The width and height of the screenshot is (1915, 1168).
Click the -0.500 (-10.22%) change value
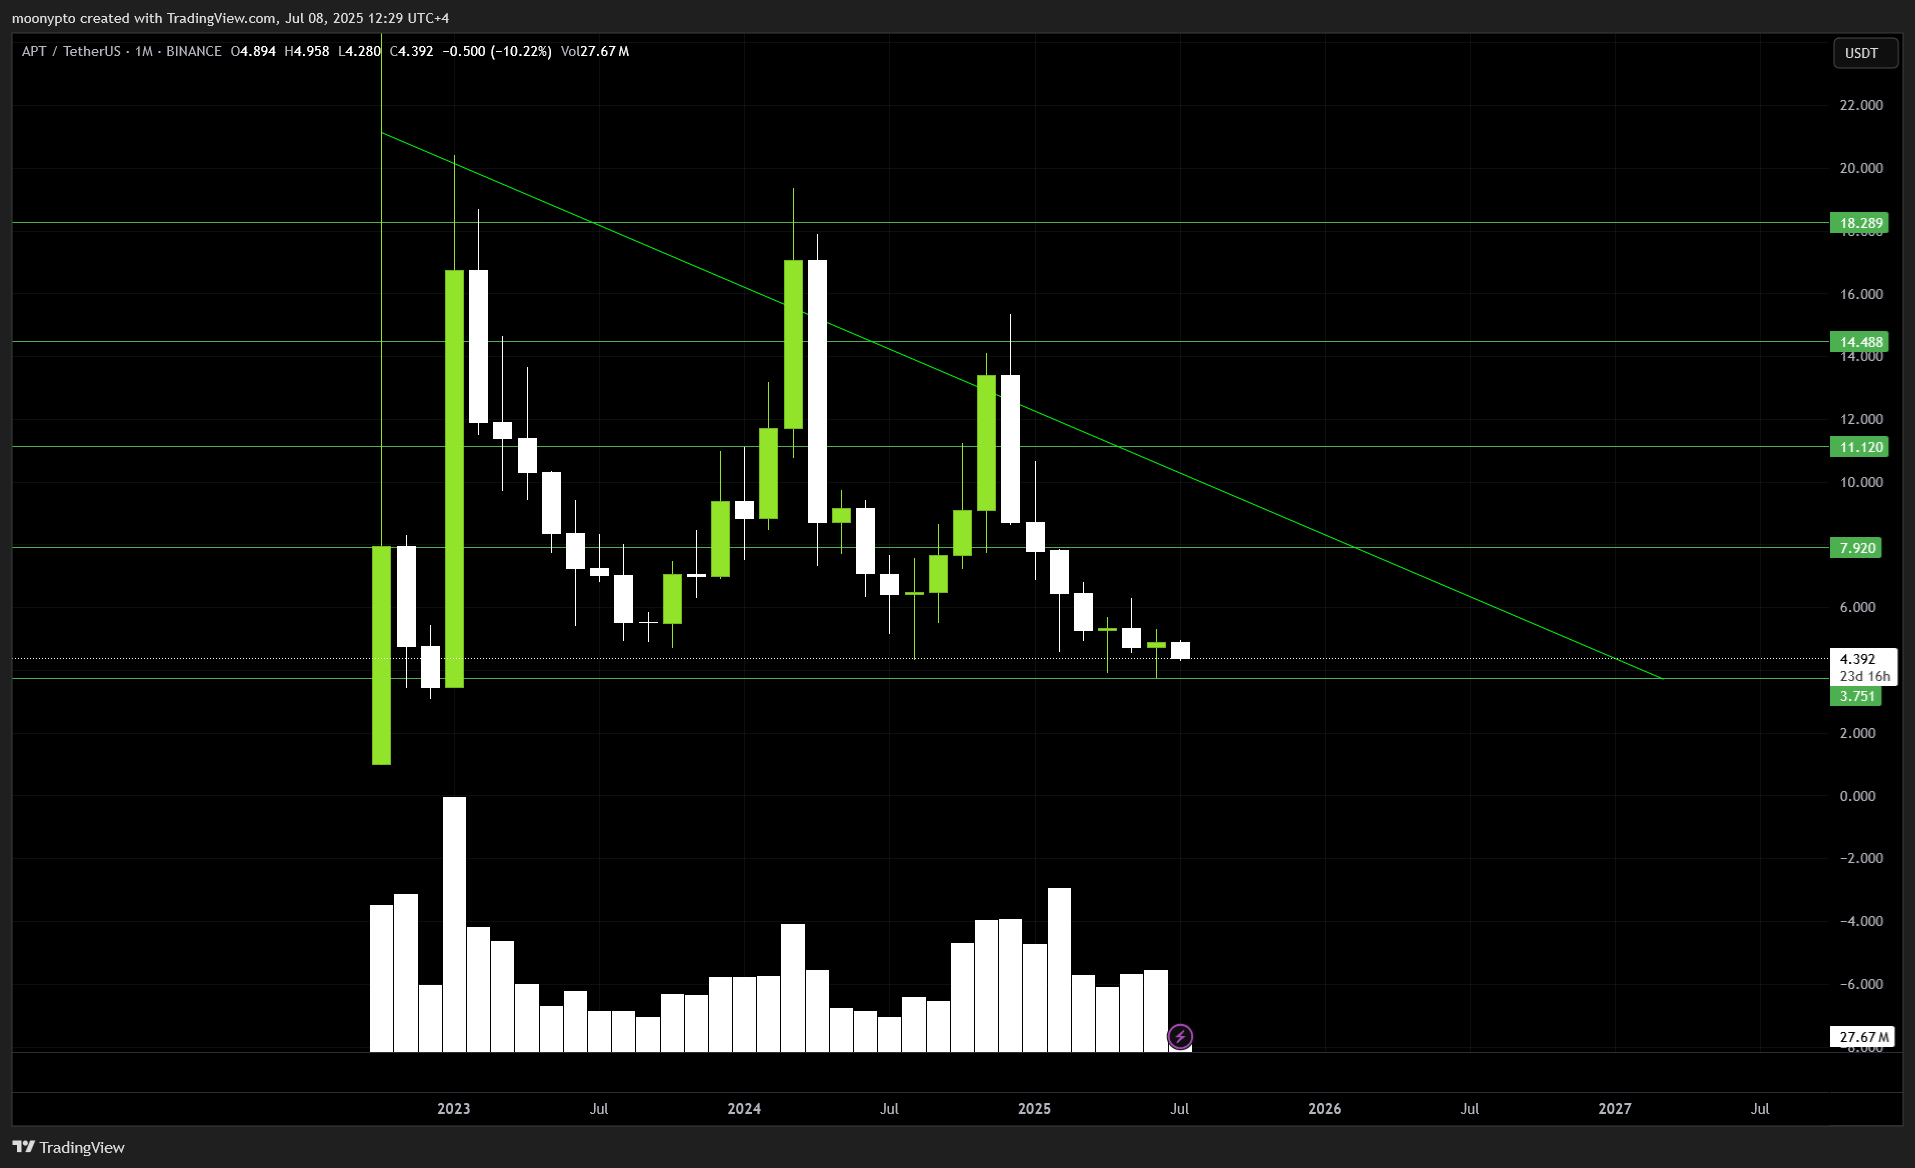[x=497, y=51]
